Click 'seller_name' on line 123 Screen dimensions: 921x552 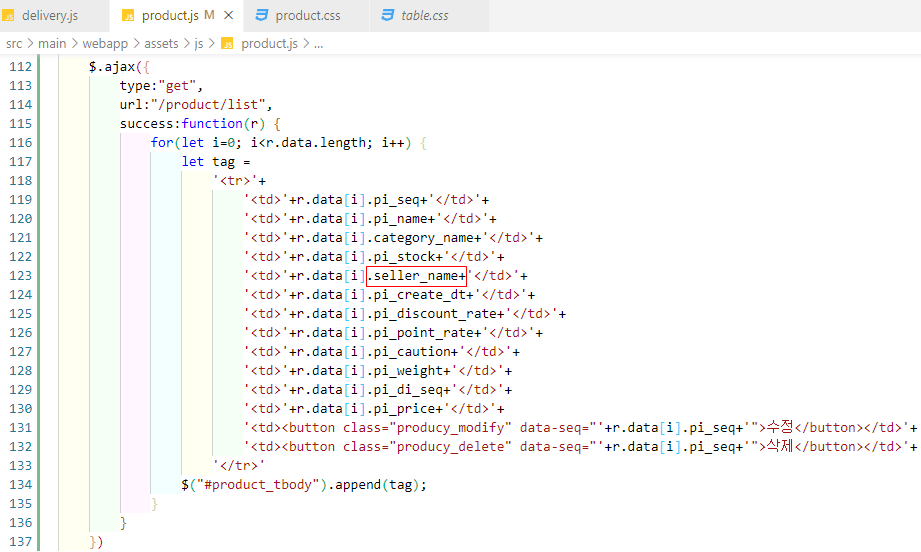point(416,276)
